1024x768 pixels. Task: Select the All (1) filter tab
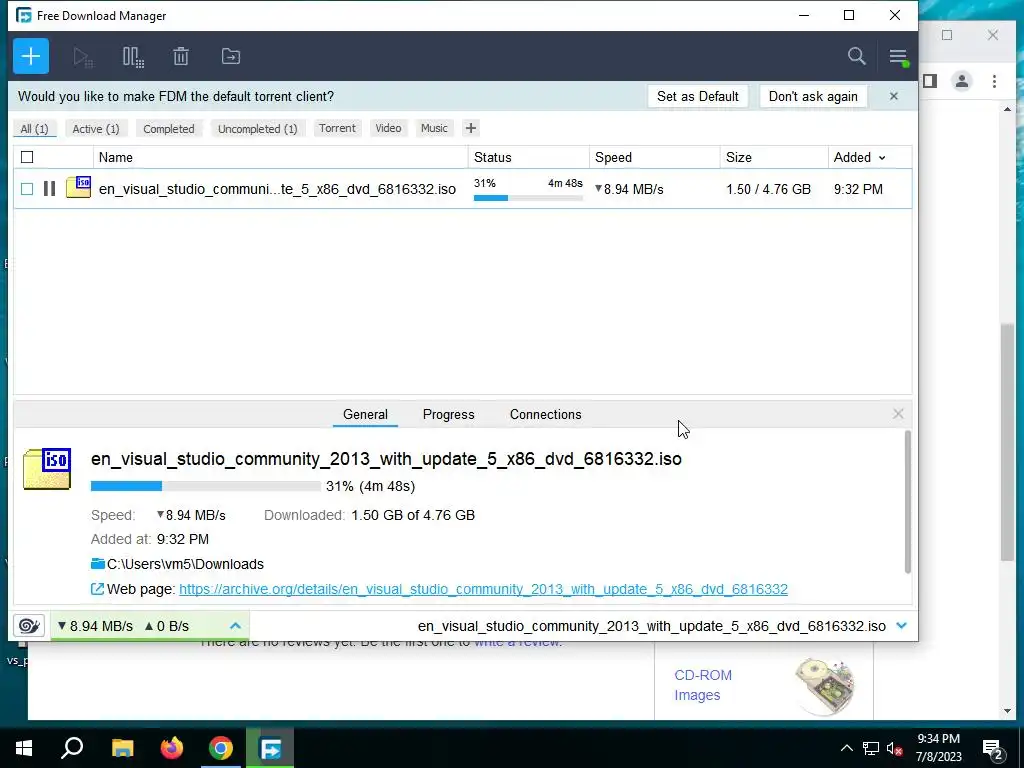coord(35,129)
